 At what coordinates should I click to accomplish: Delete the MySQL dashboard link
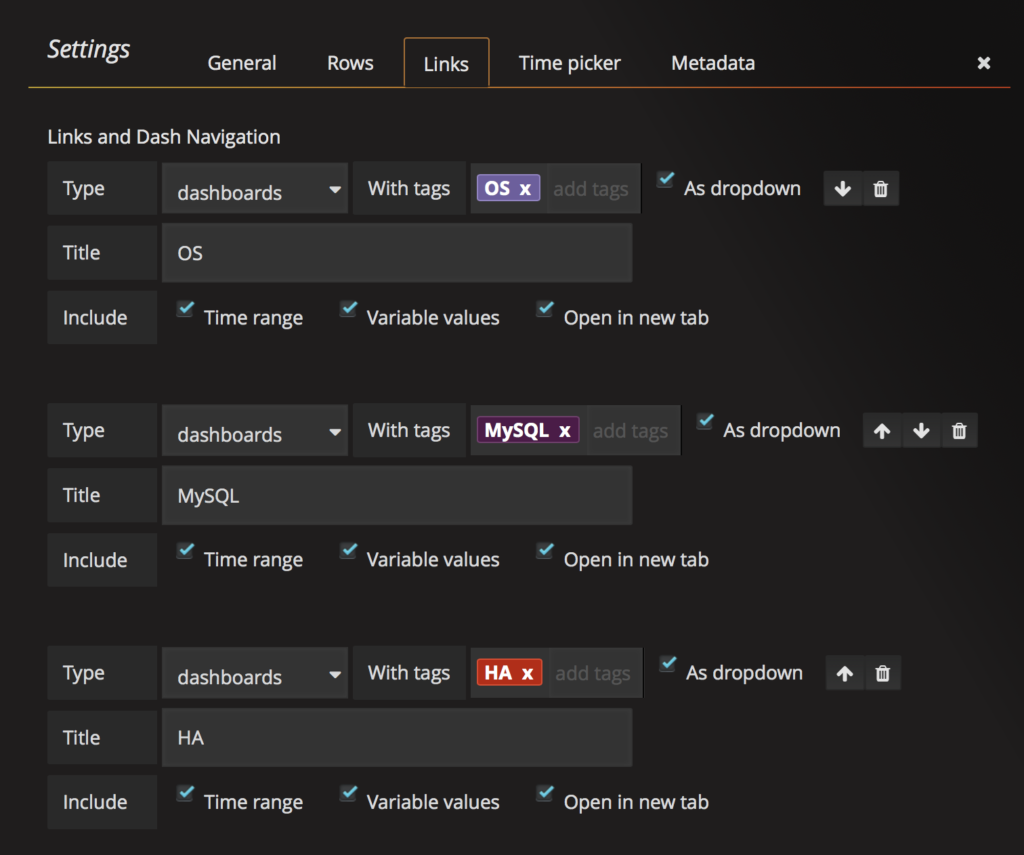point(958,430)
